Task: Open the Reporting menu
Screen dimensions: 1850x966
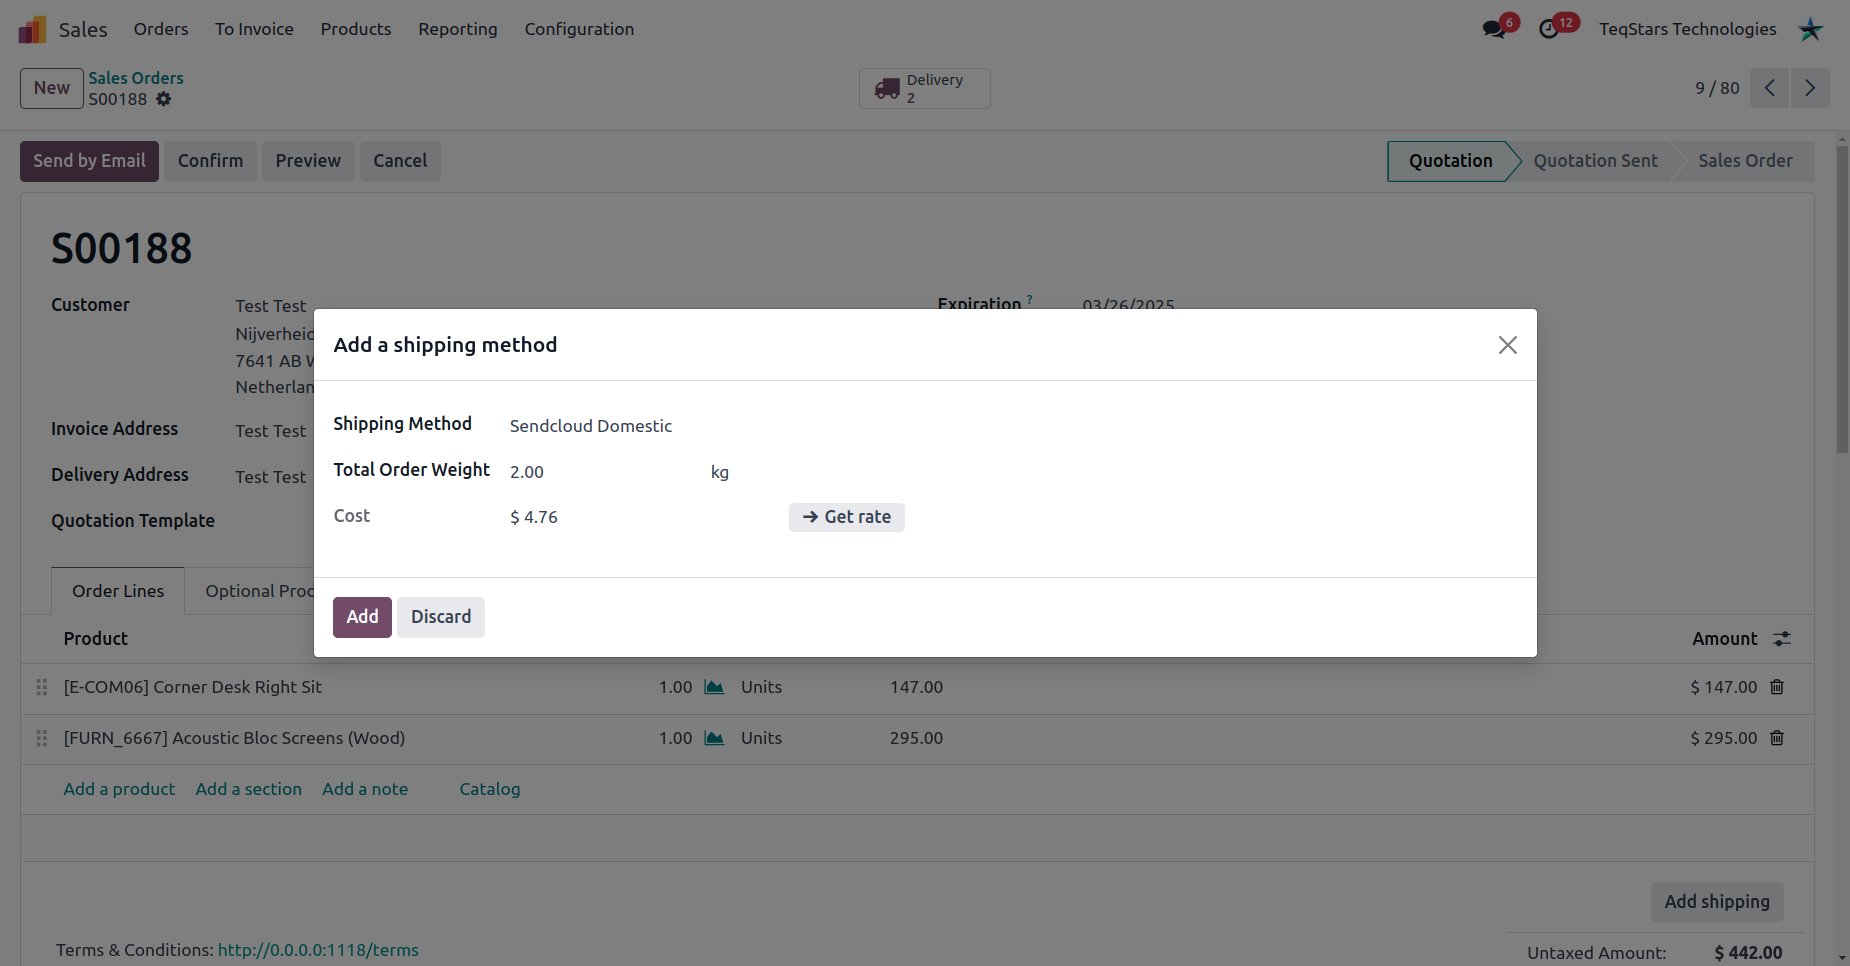Action: (x=458, y=29)
